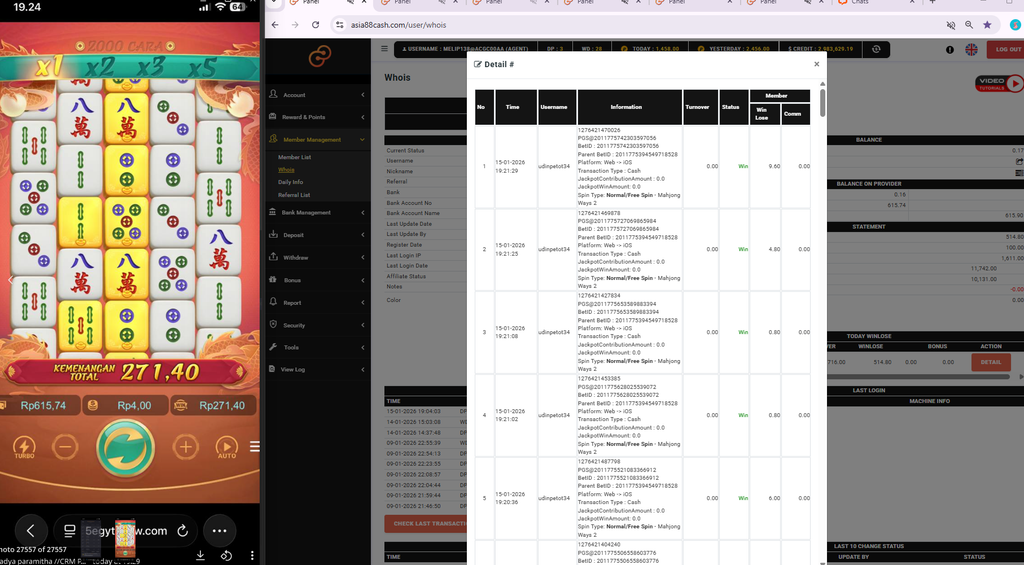This screenshot has width=1024, height=565.
Task: Reload the asia88cash page
Action: pos(315,25)
